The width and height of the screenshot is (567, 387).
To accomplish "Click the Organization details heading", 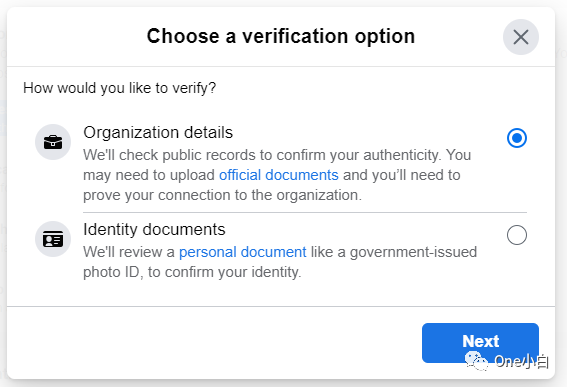I will (158, 132).
